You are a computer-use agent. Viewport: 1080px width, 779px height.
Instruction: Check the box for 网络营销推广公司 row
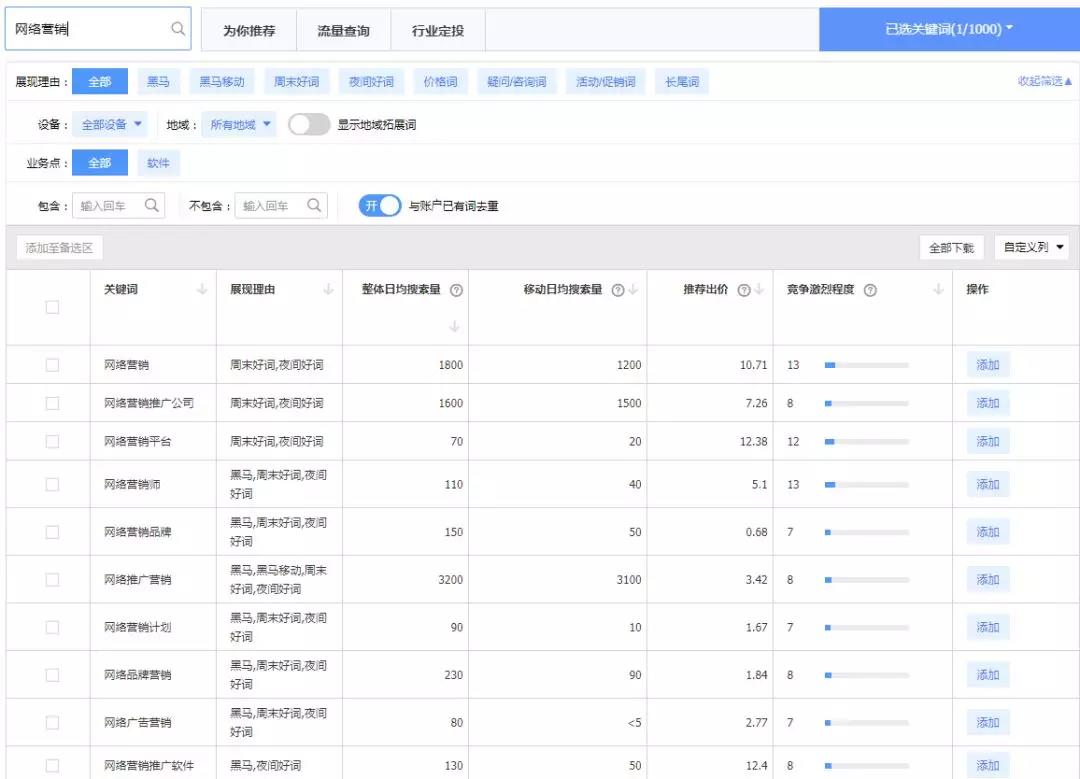(52, 403)
